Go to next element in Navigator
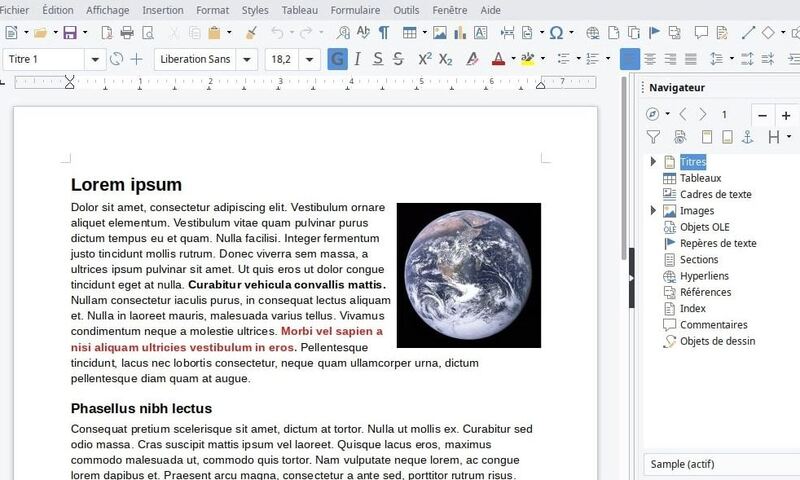The width and height of the screenshot is (800, 480). tap(703, 114)
